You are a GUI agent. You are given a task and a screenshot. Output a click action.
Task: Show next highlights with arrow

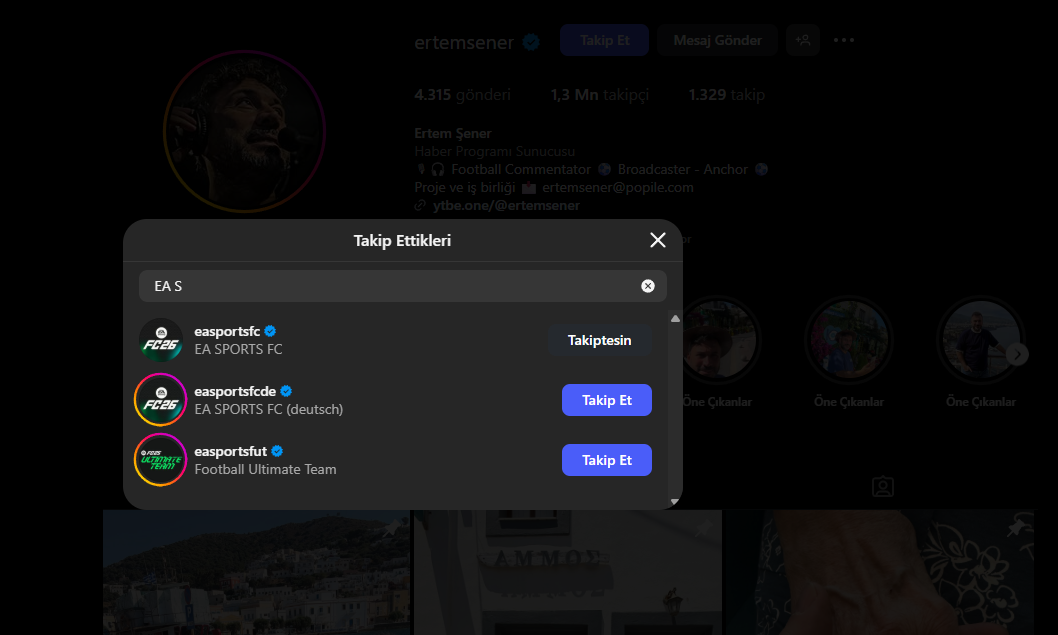point(1018,354)
